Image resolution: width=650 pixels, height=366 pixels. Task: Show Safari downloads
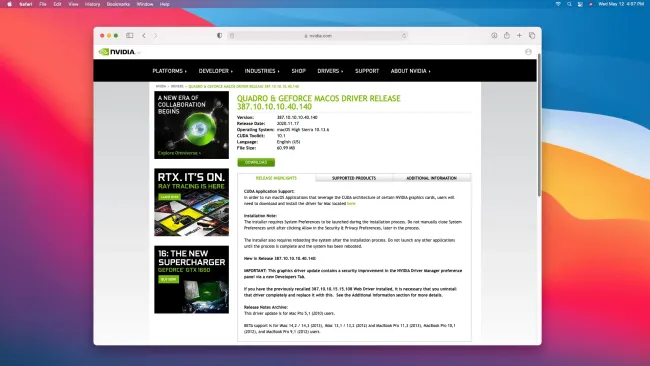pos(494,36)
